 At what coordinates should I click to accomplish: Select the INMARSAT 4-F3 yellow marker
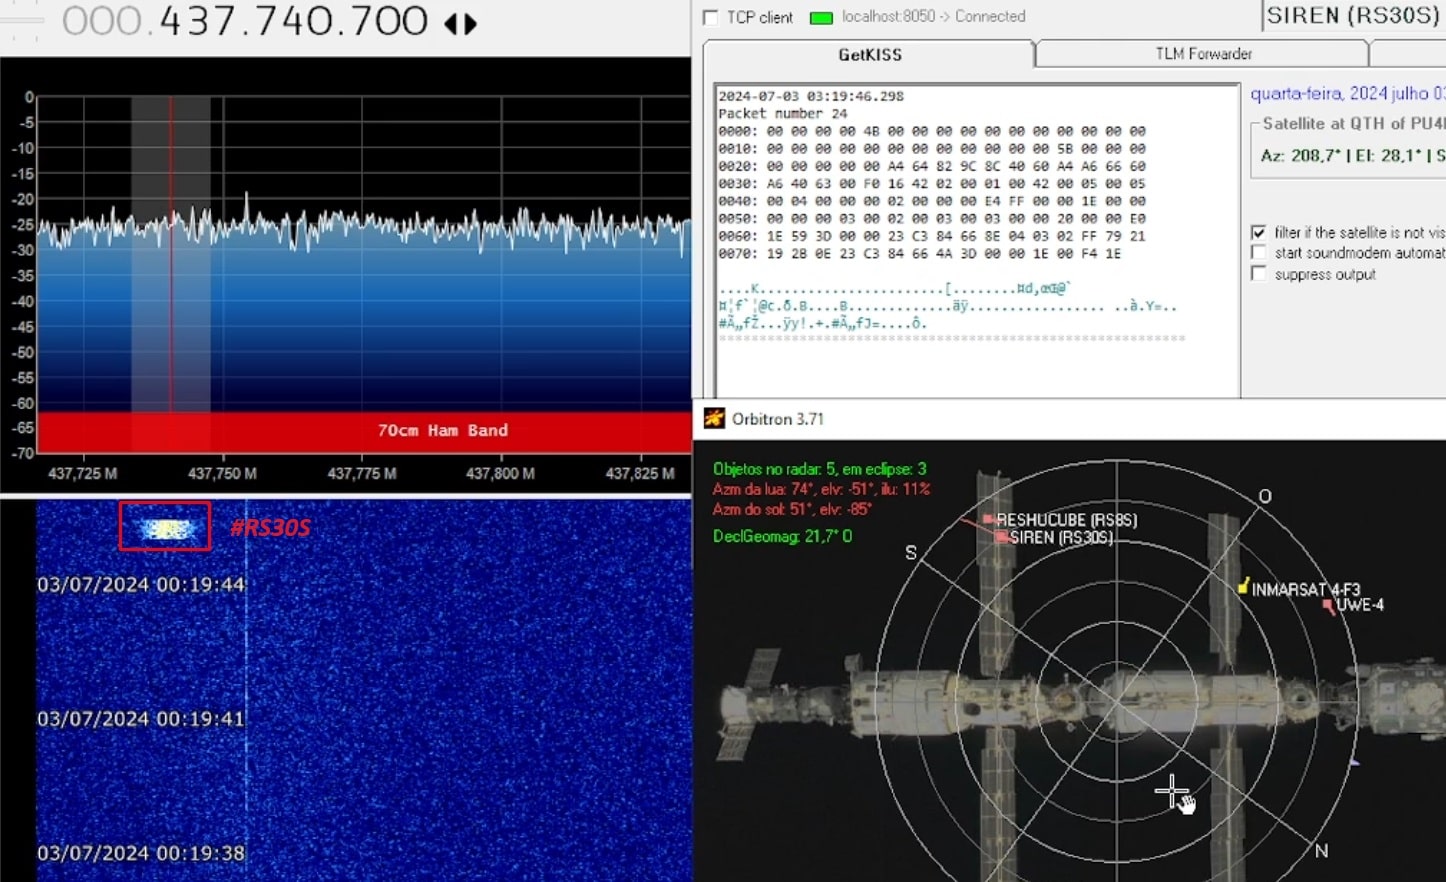coord(1243,587)
